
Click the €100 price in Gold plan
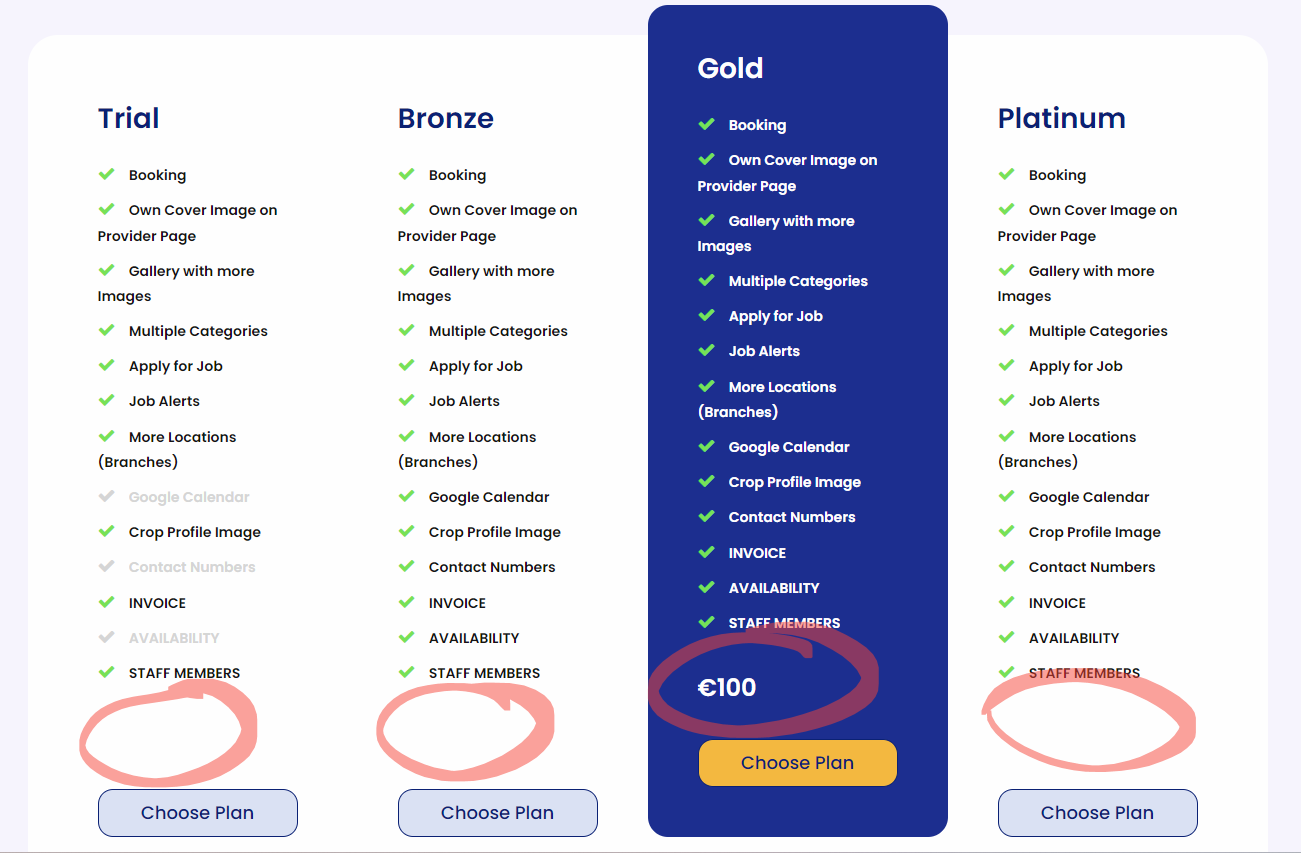pos(727,687)
